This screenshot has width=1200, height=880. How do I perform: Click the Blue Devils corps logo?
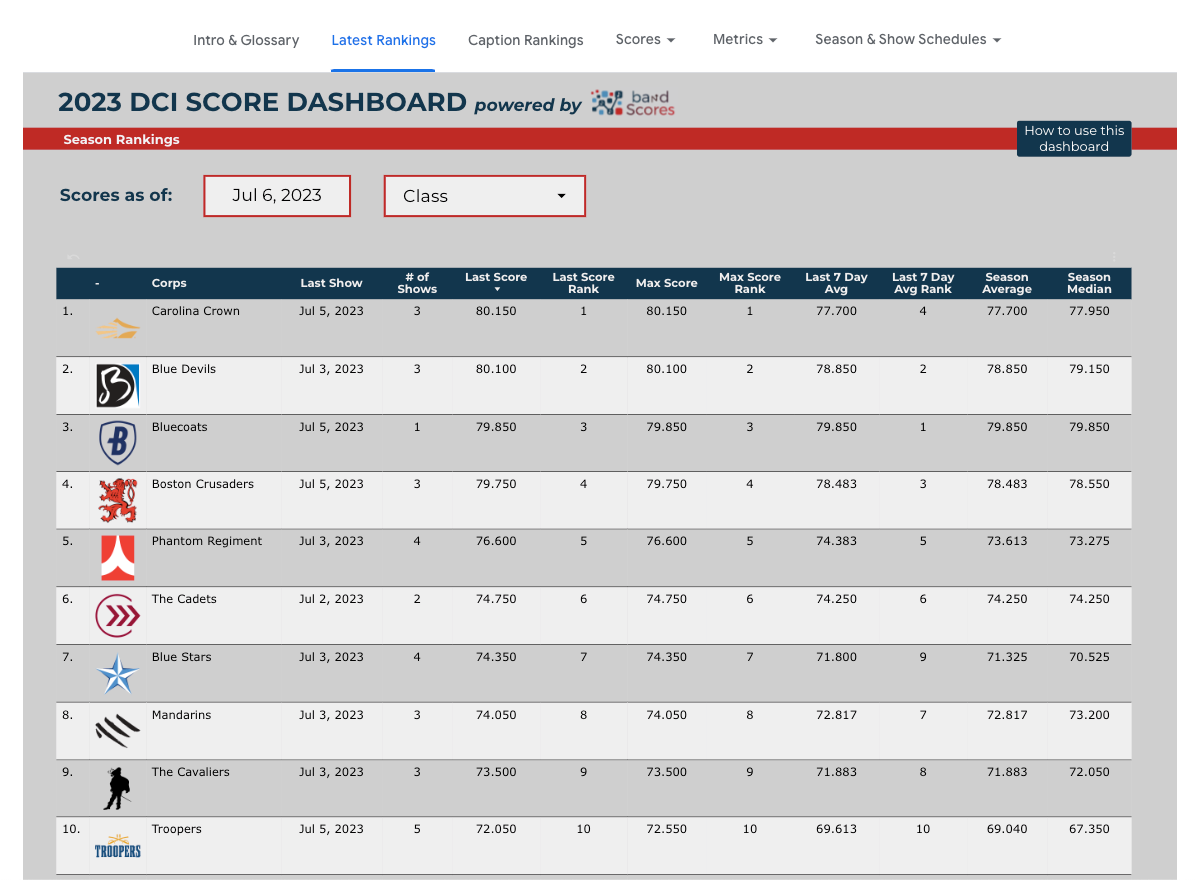tap(117, 385)
